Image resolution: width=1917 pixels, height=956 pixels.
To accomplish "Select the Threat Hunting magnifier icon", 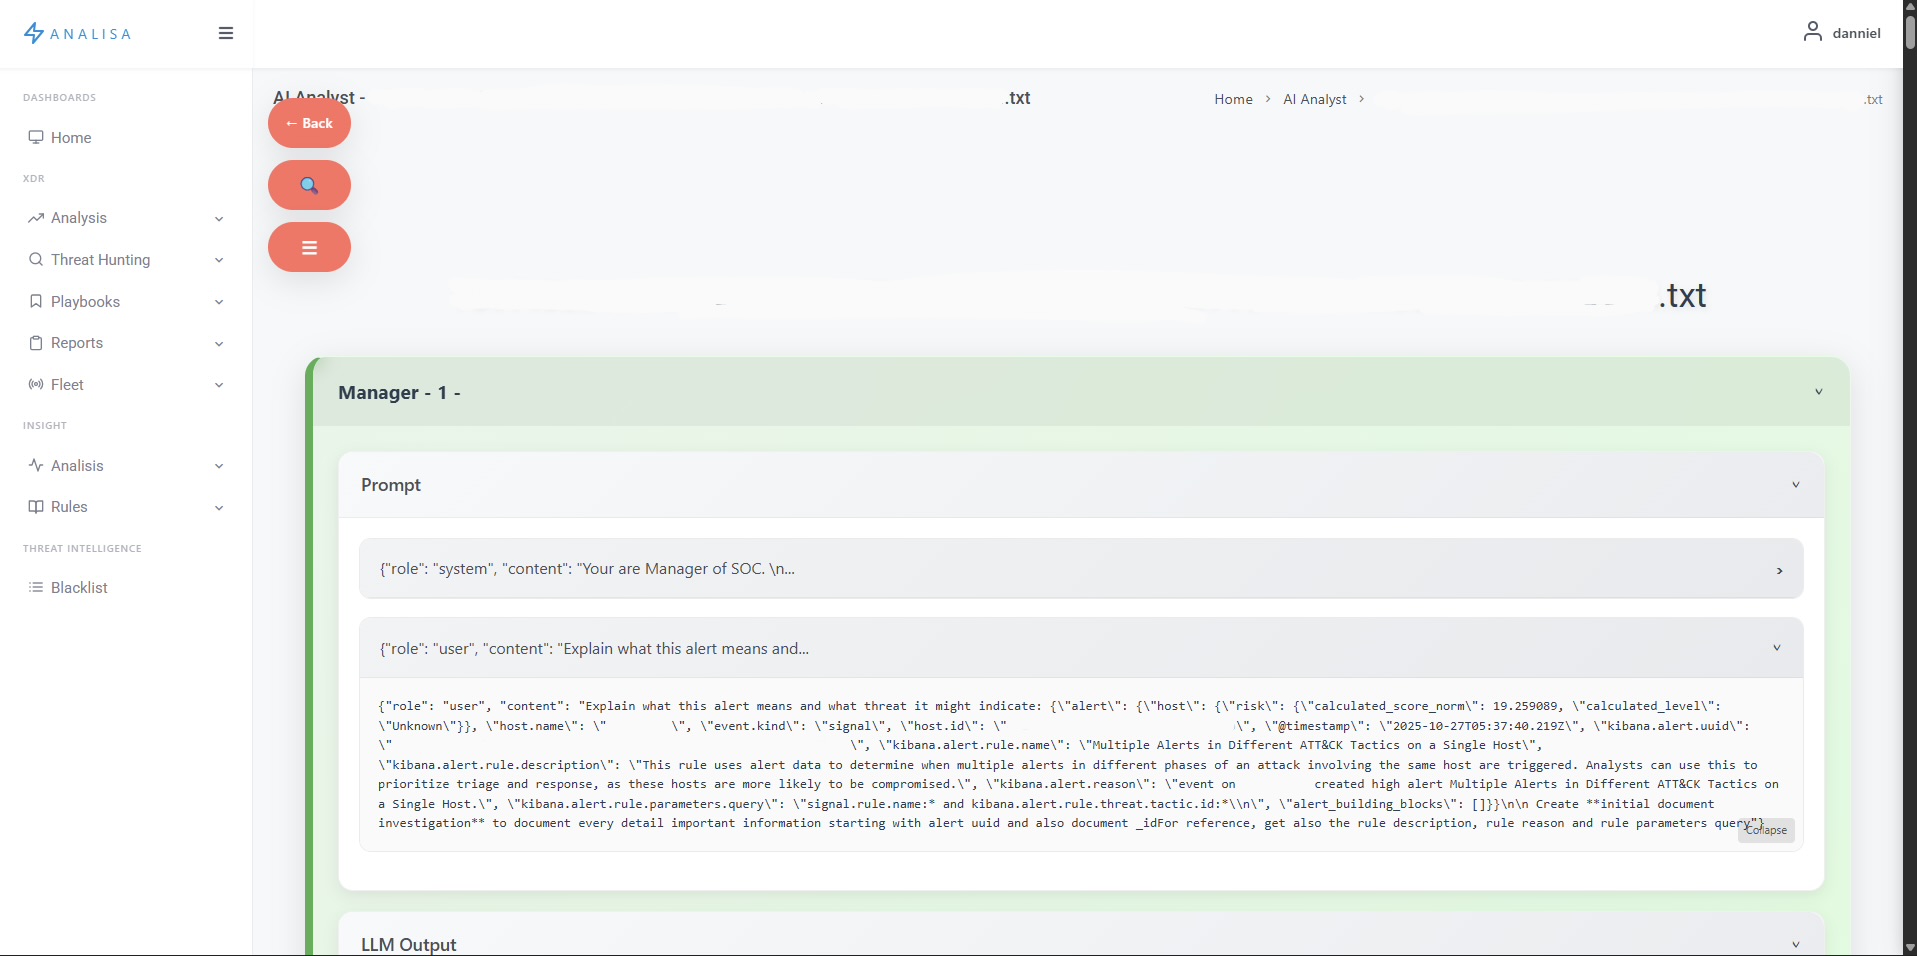I will [x=36, y=260].
